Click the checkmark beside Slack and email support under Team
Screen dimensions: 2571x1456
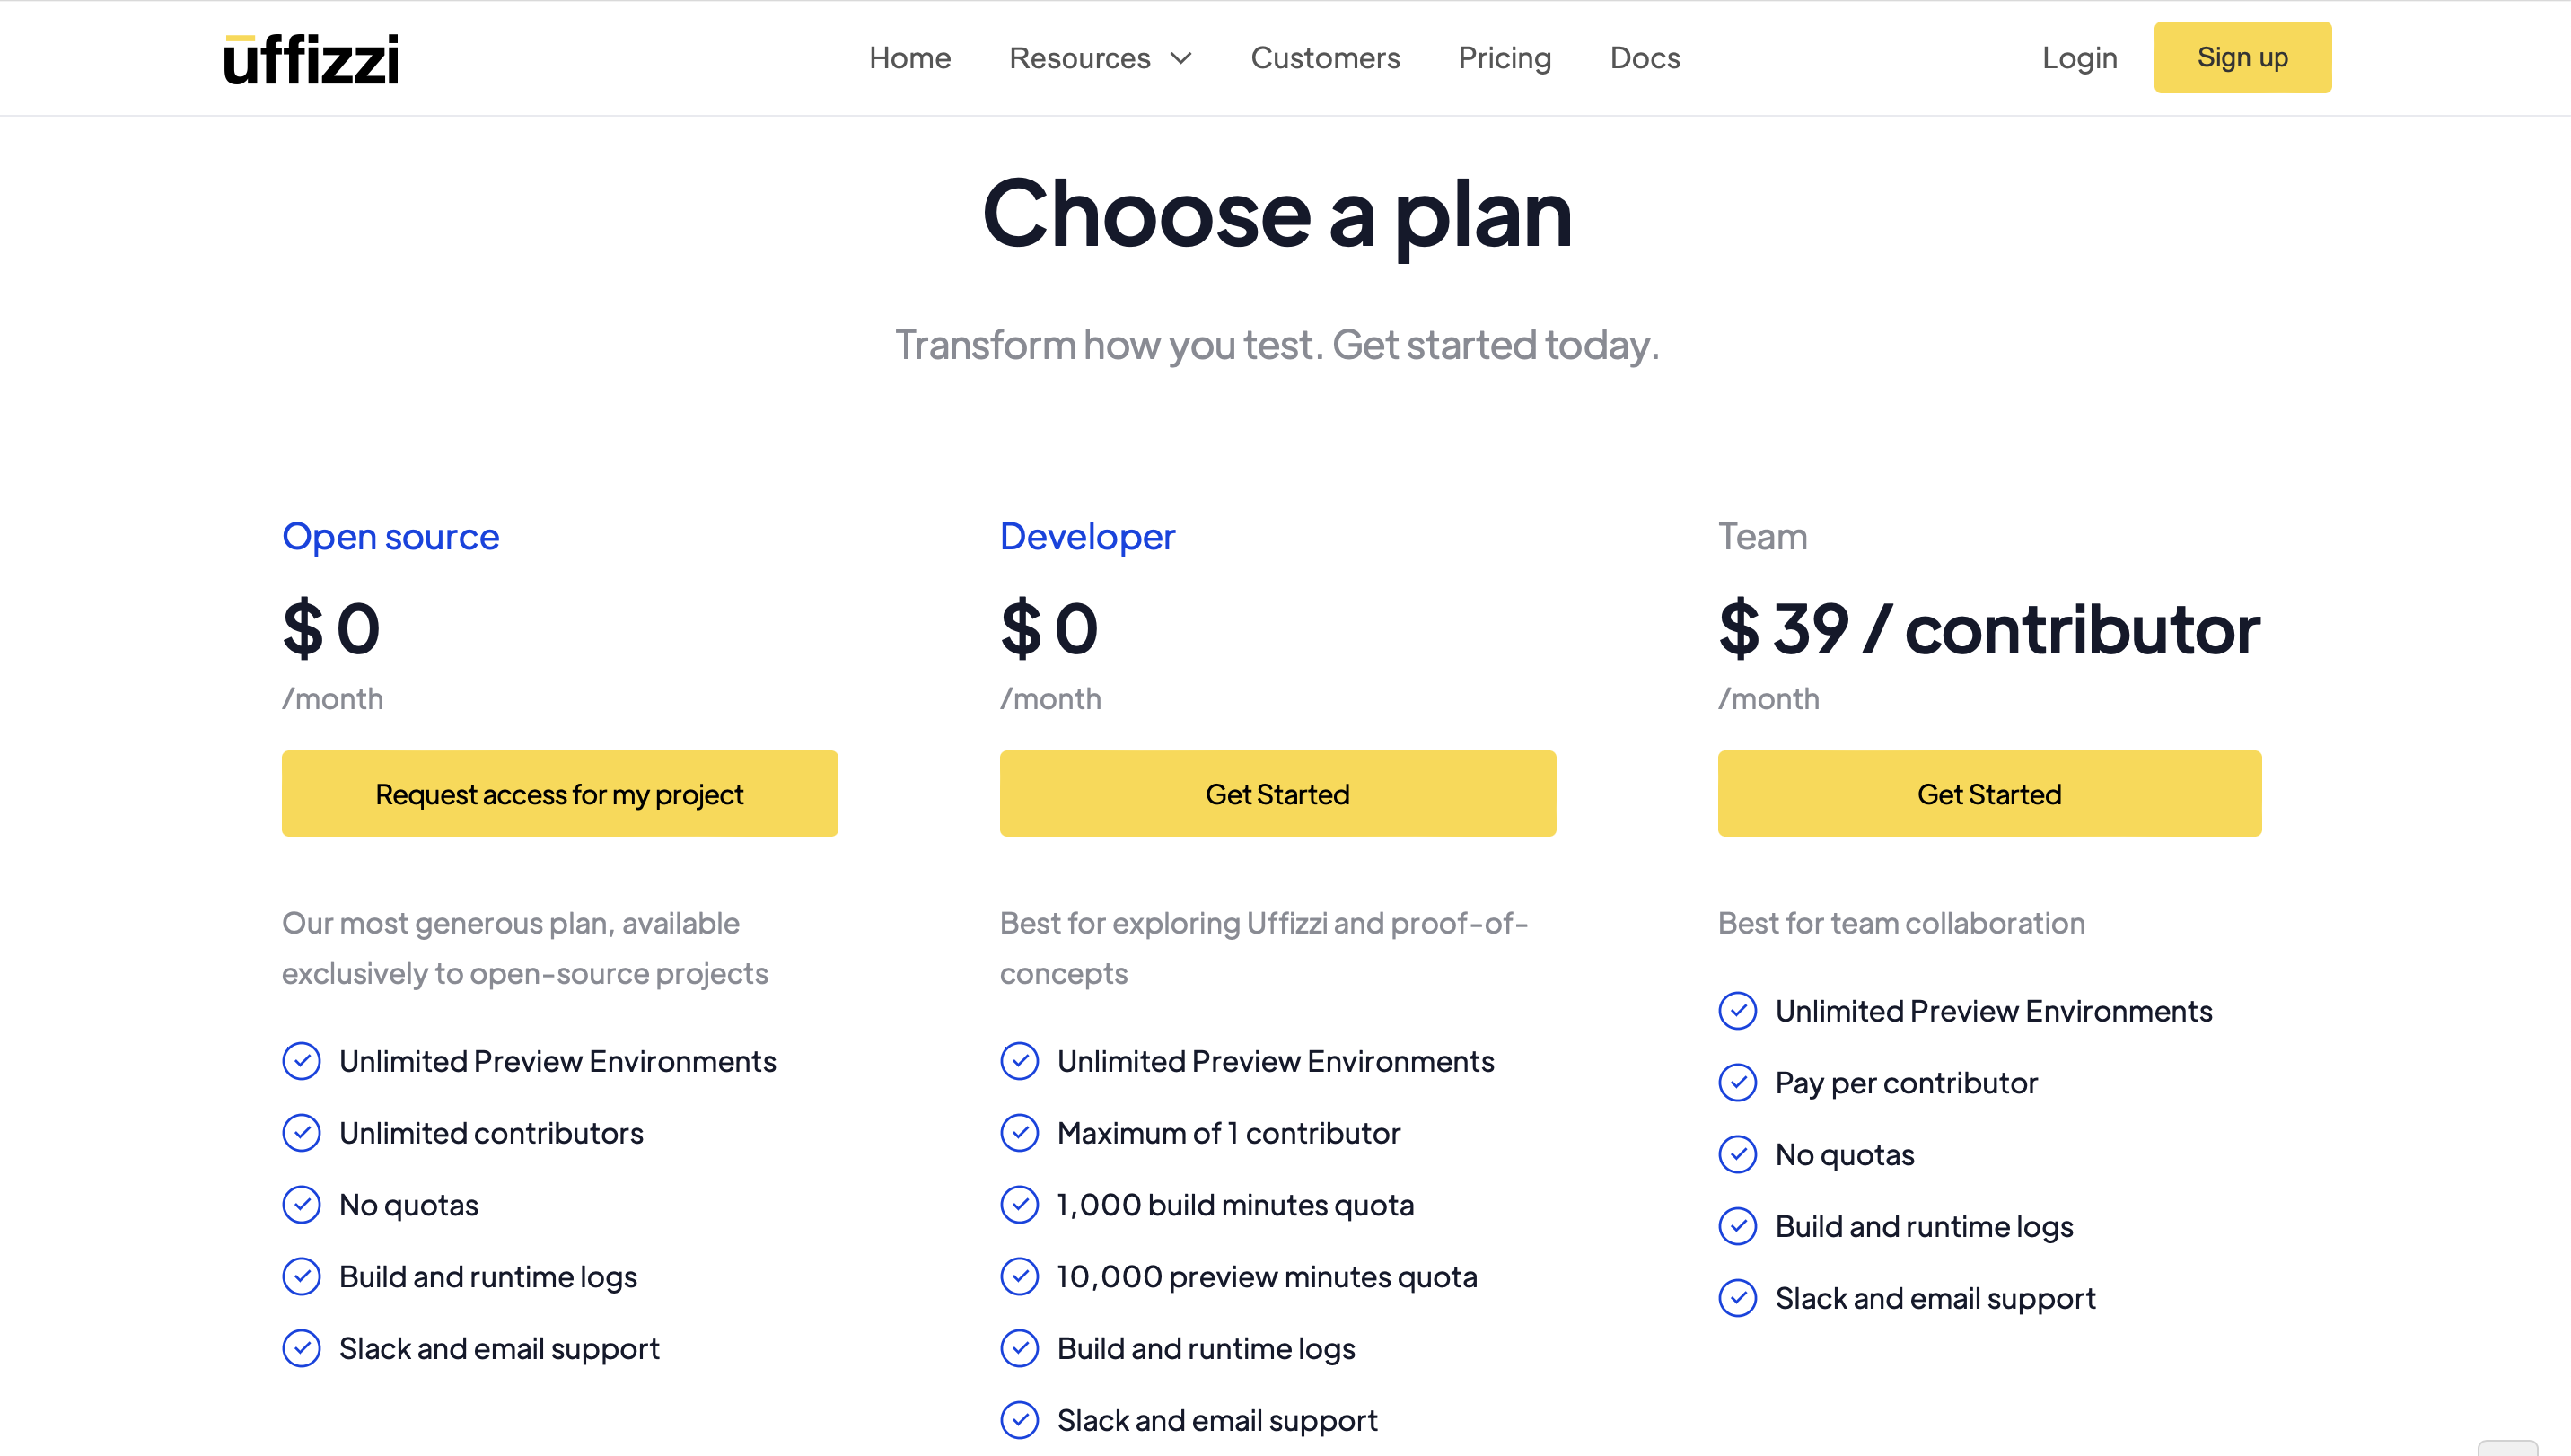(x=1738, y=1298)
